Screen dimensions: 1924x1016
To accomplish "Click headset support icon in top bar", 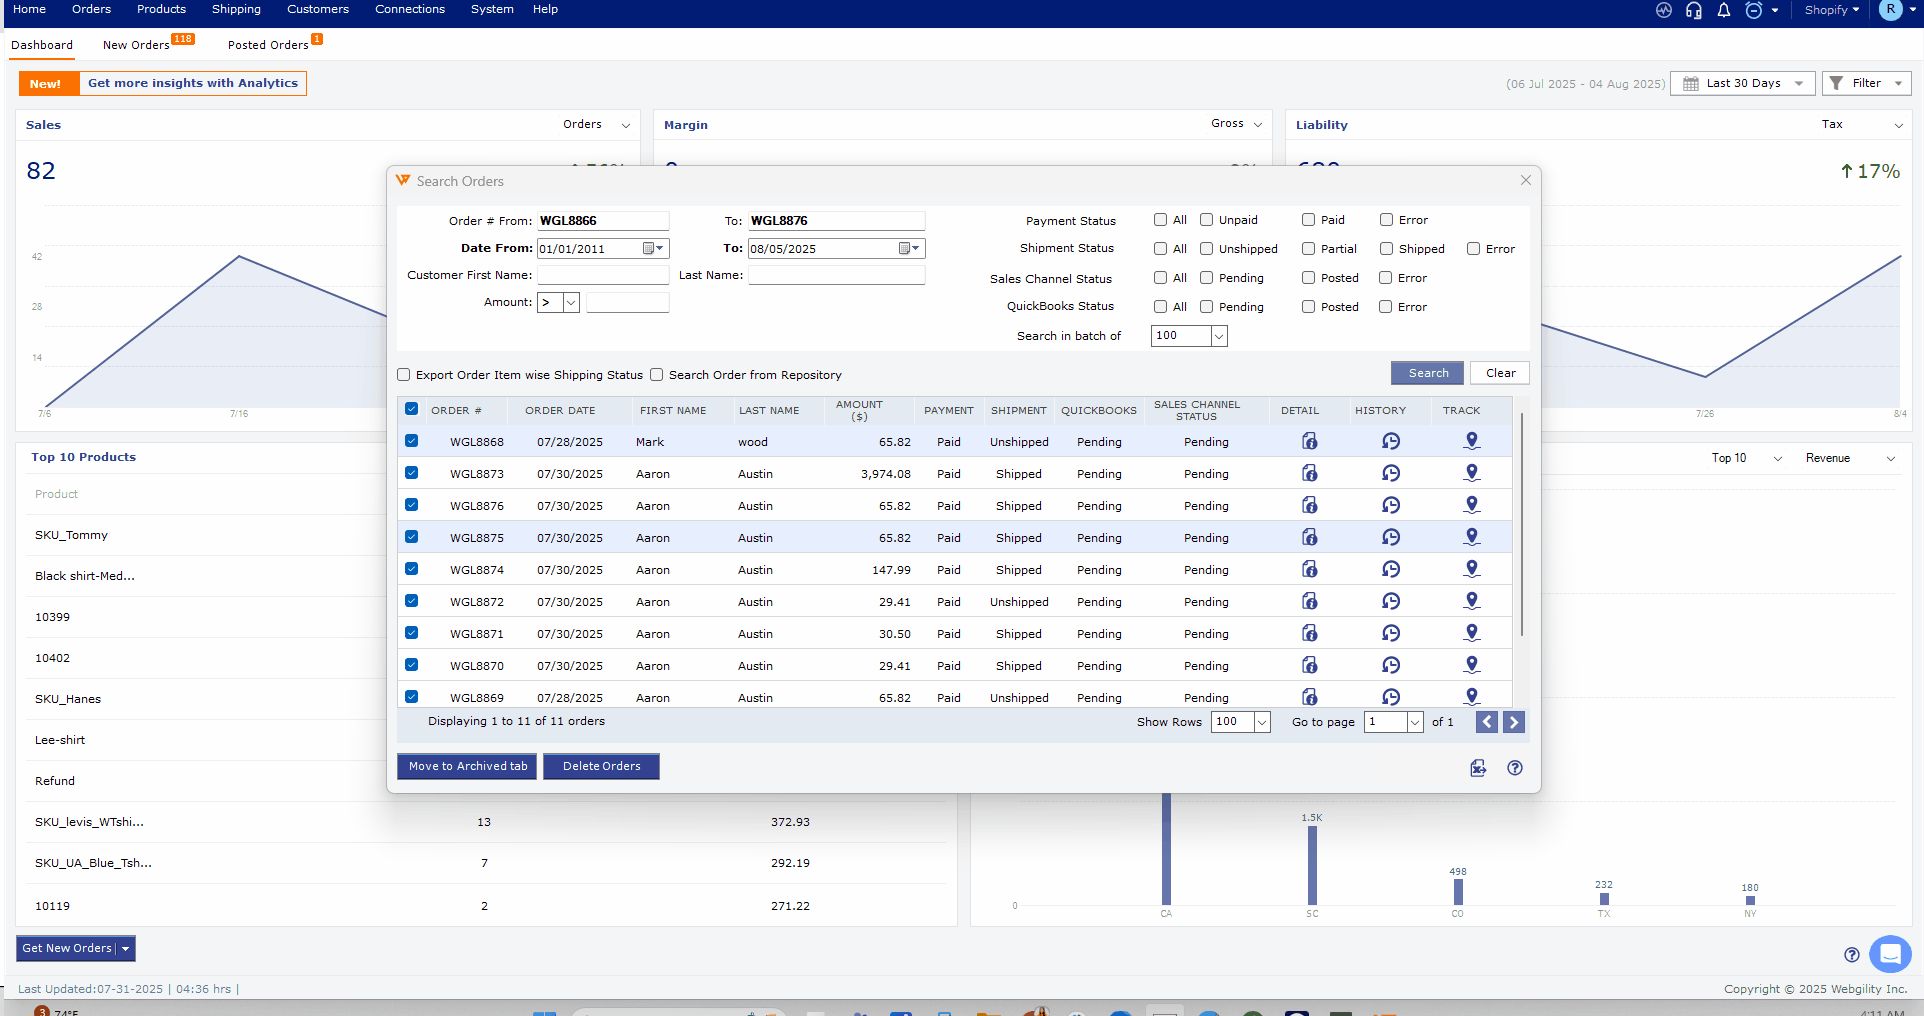I will 1694,10.
